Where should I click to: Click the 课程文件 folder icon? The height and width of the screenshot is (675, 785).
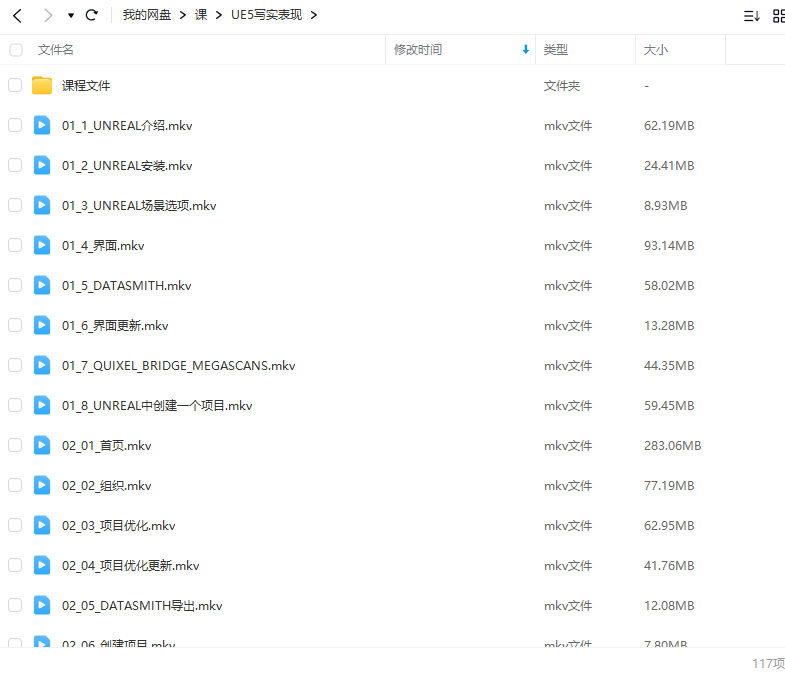(42, 86)
